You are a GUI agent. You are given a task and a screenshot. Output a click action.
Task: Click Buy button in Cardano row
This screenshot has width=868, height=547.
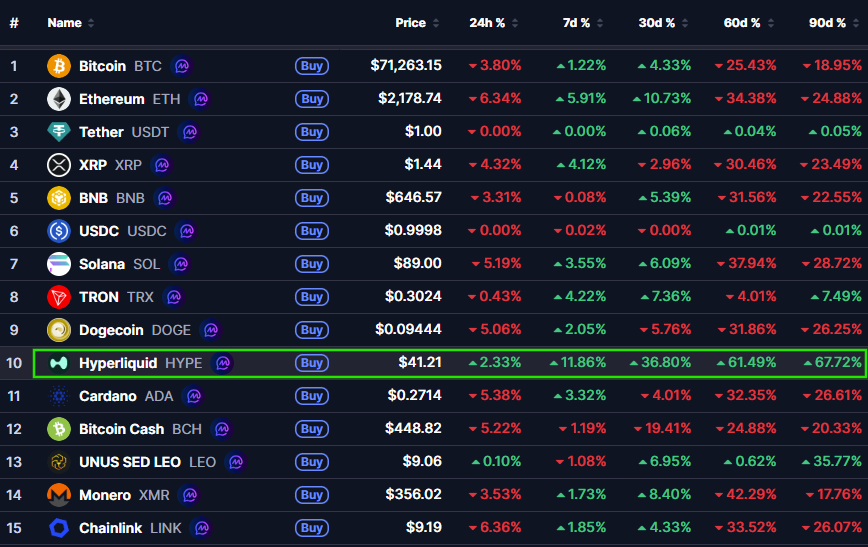click(x=312, y=396)
